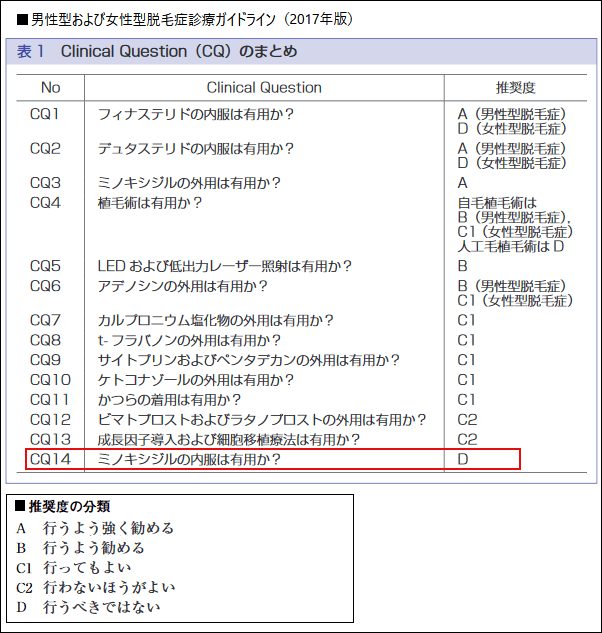This screenshot has width=602, height=633.
Task: Click the question ミノキシジルの外用は有用か？
Action: point(189,183)
